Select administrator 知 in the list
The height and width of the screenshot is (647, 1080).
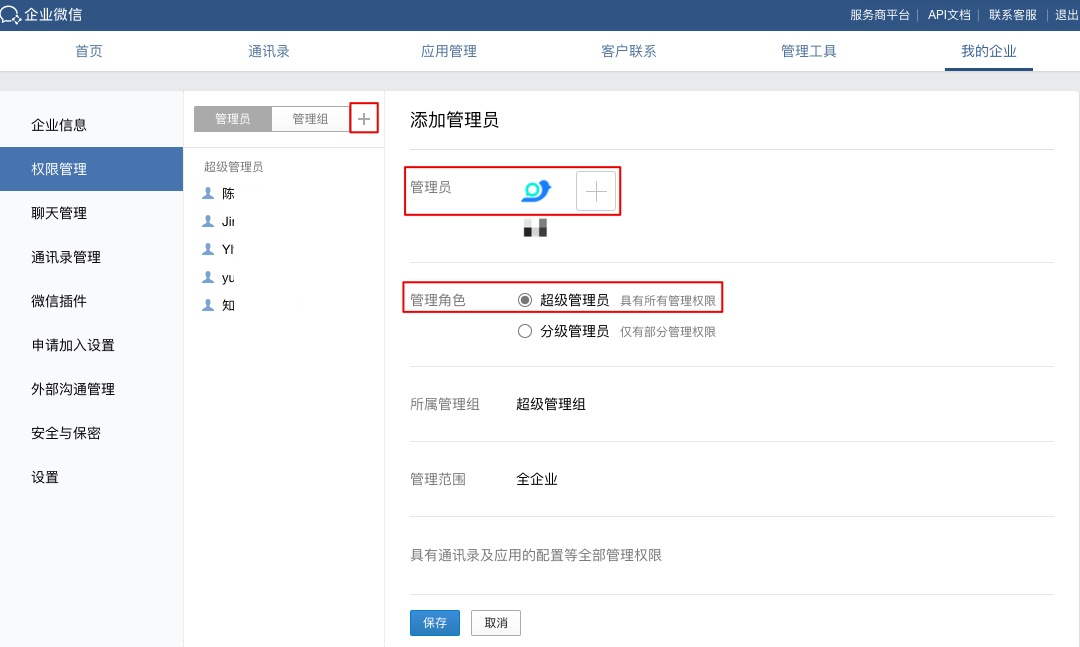click(x=228, y=305)
